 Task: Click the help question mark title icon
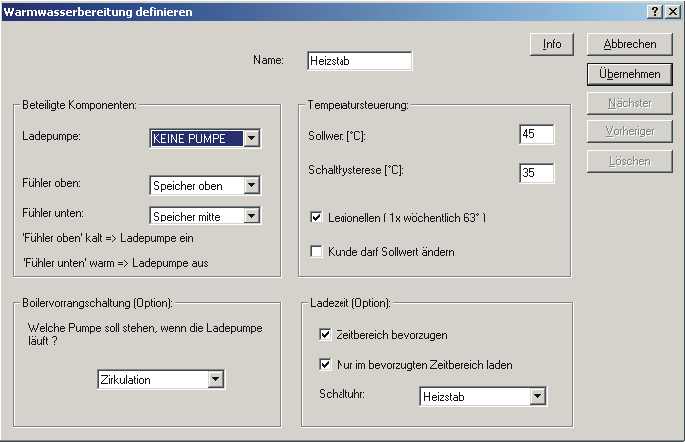(x=655, y=11)
